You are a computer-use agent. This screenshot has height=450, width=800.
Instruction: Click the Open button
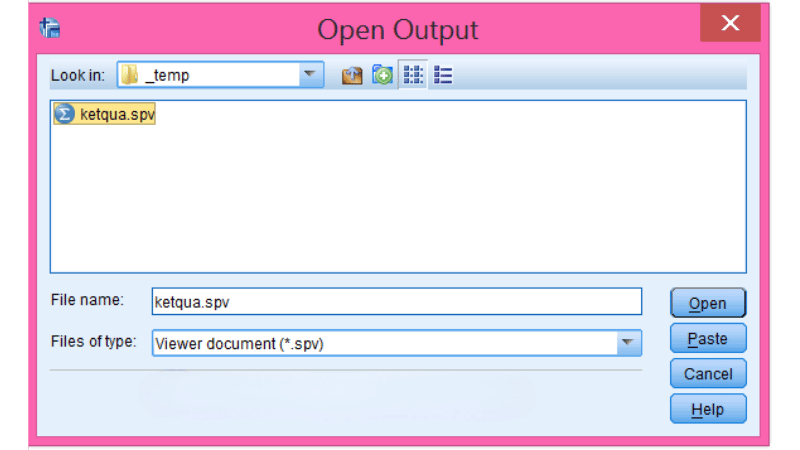[x=708, y=303]
